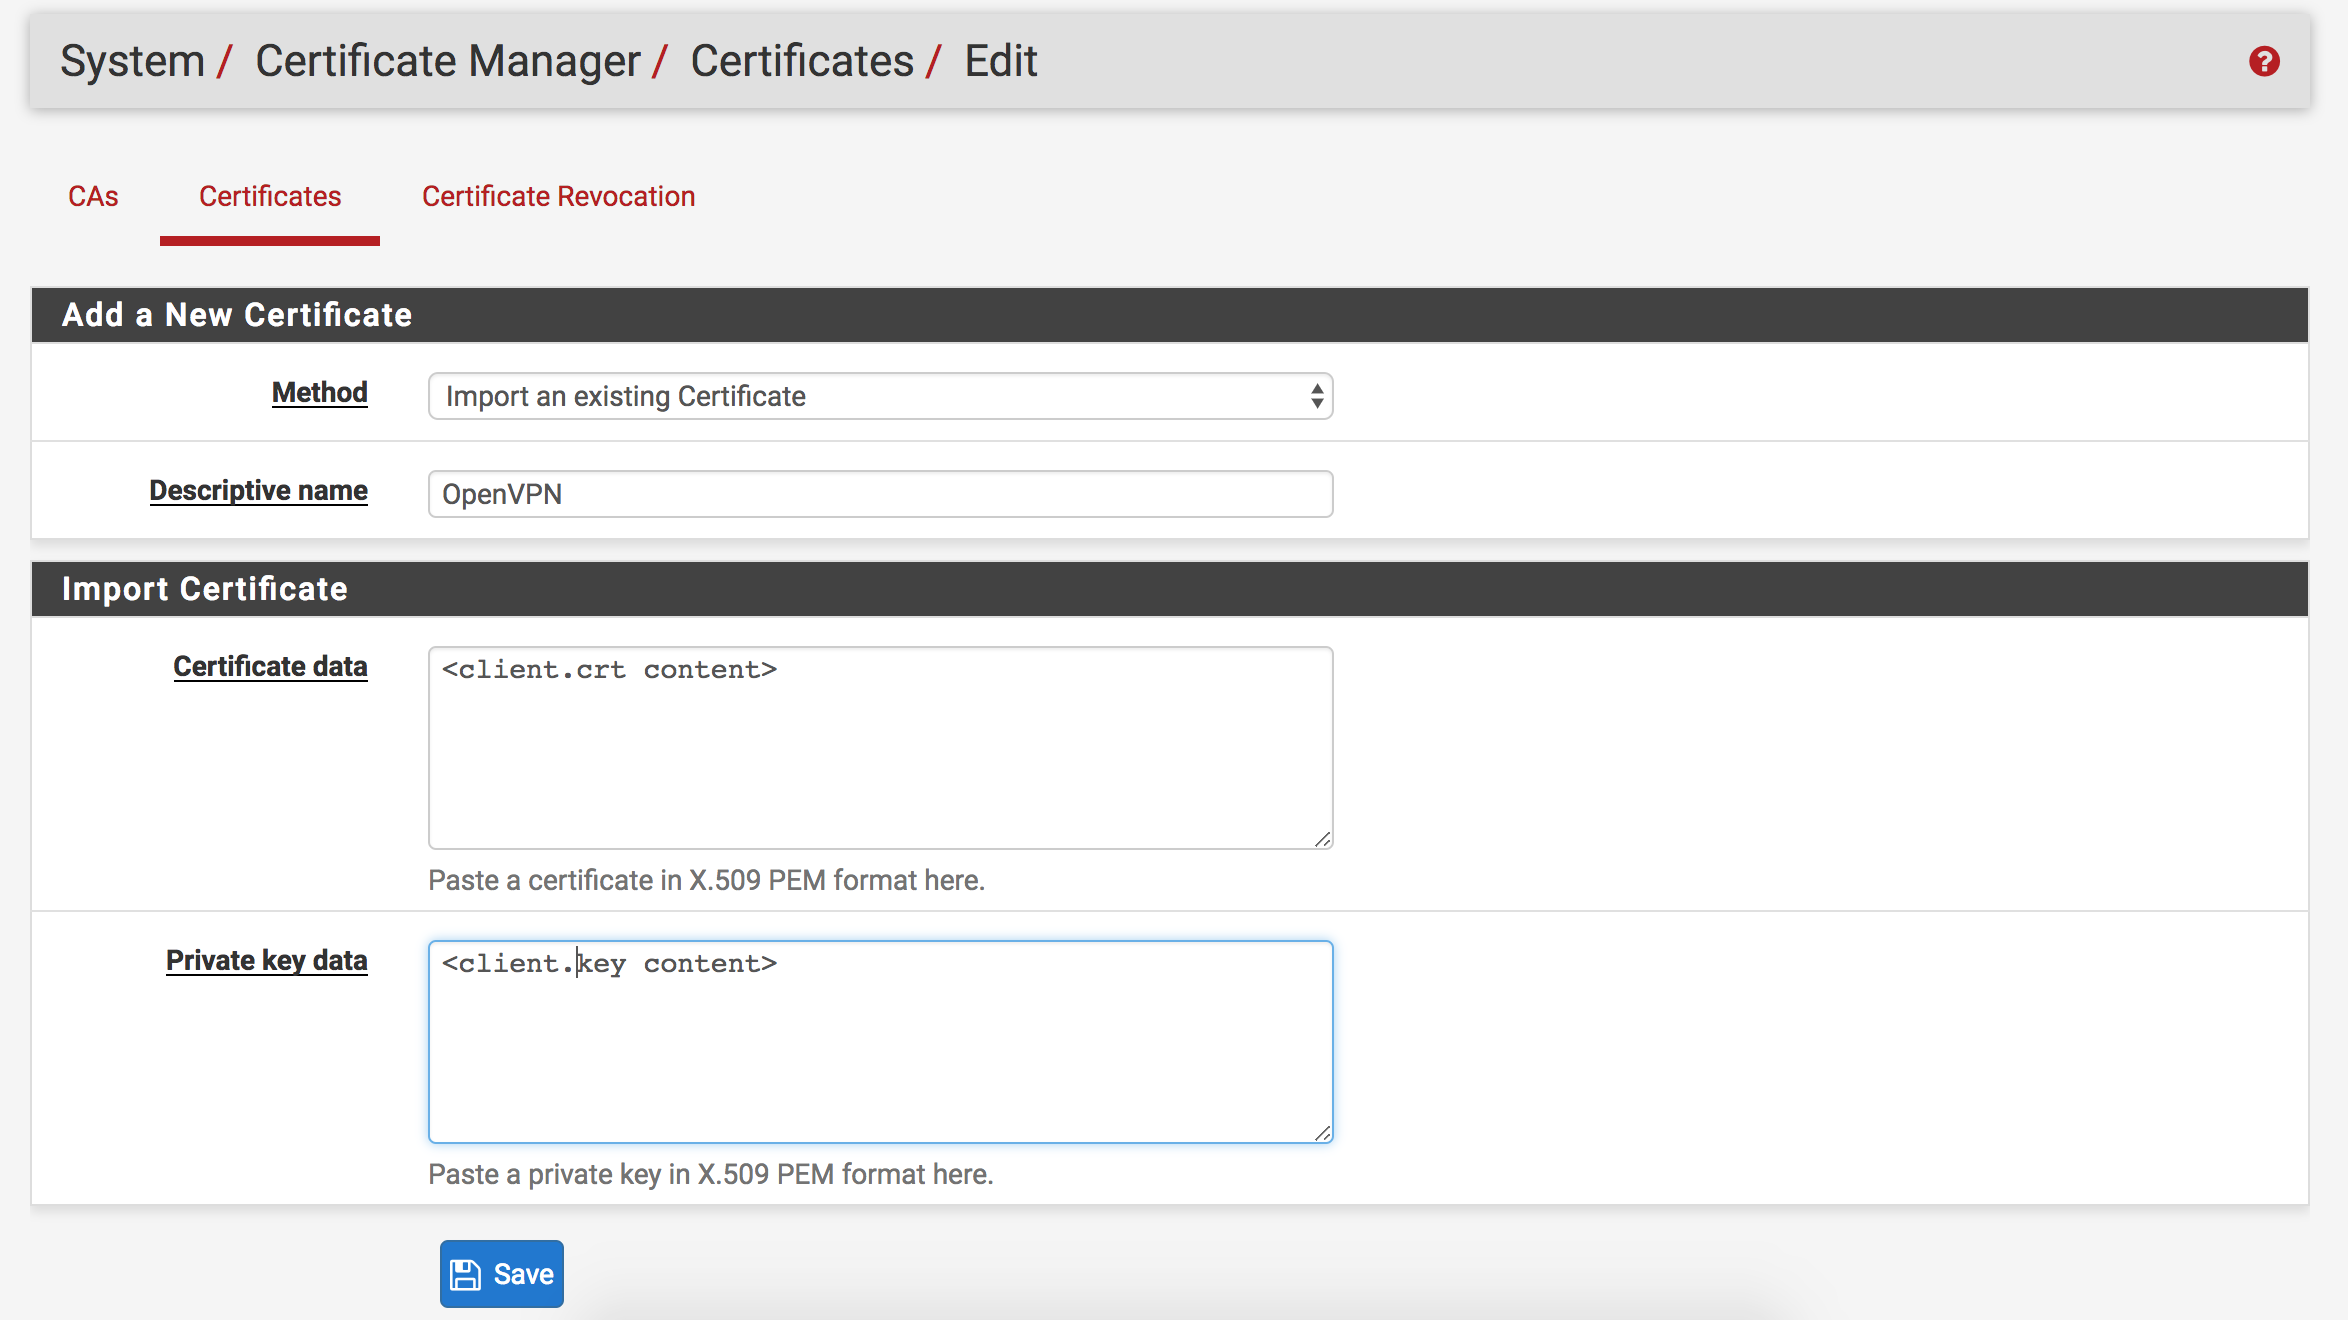Image resolution: width=2348 pixels, height=1320 pixels.
Task: Click the floppy disk icon on Save button
Action: point(466,1273)
